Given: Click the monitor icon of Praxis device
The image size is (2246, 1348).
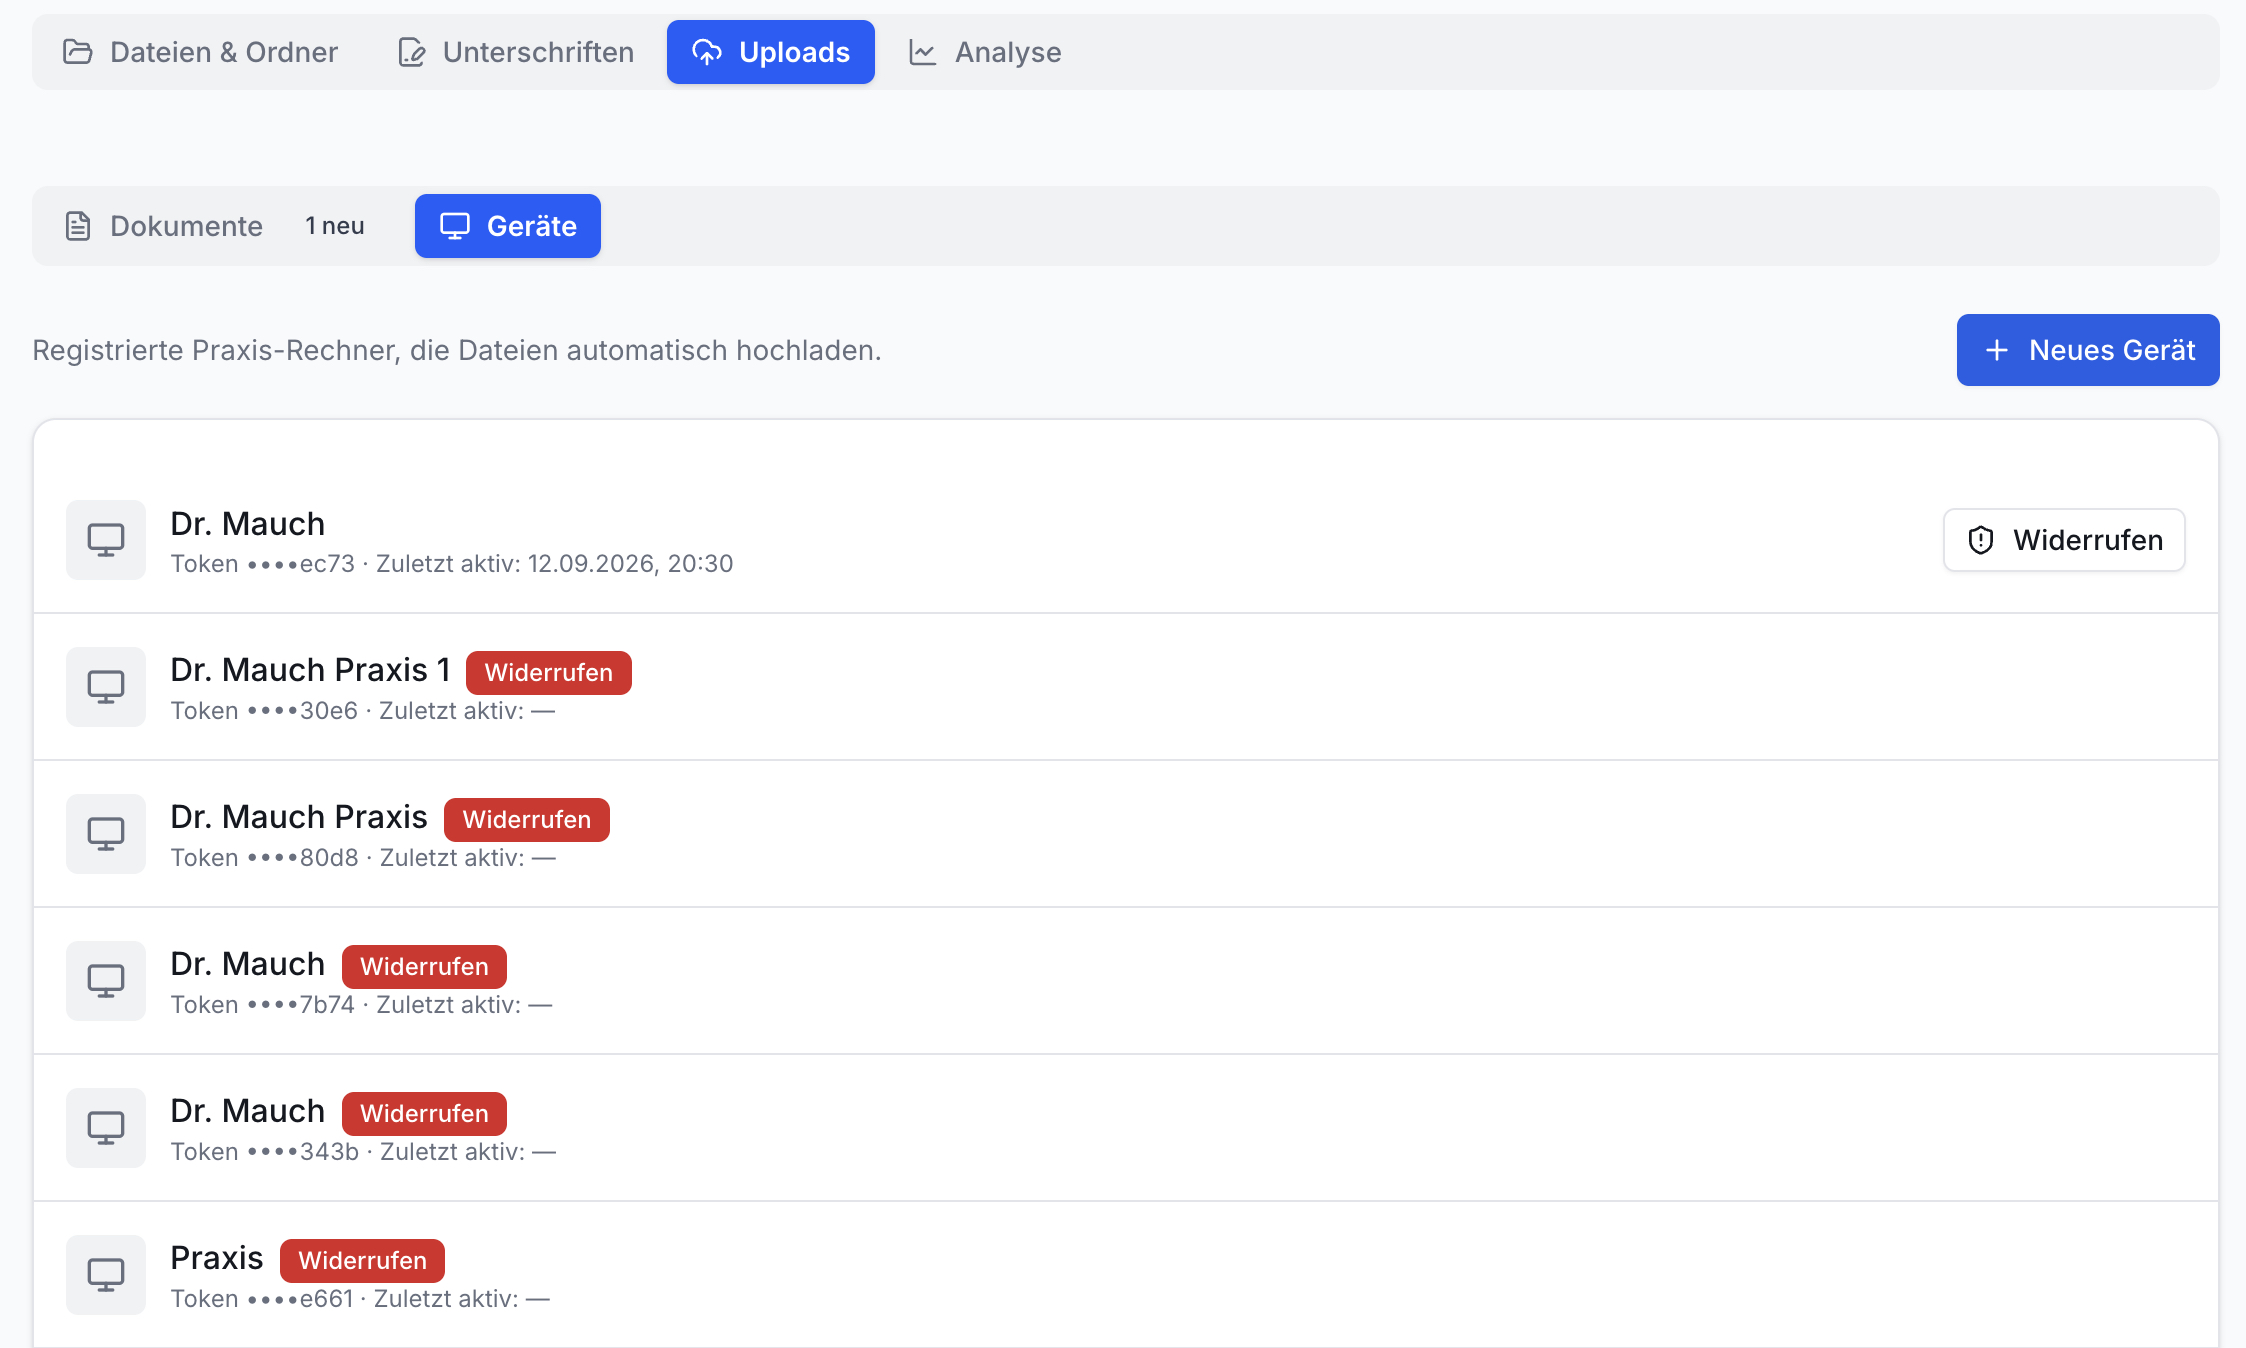Looking at the screenshot, I should (106, 1275).
